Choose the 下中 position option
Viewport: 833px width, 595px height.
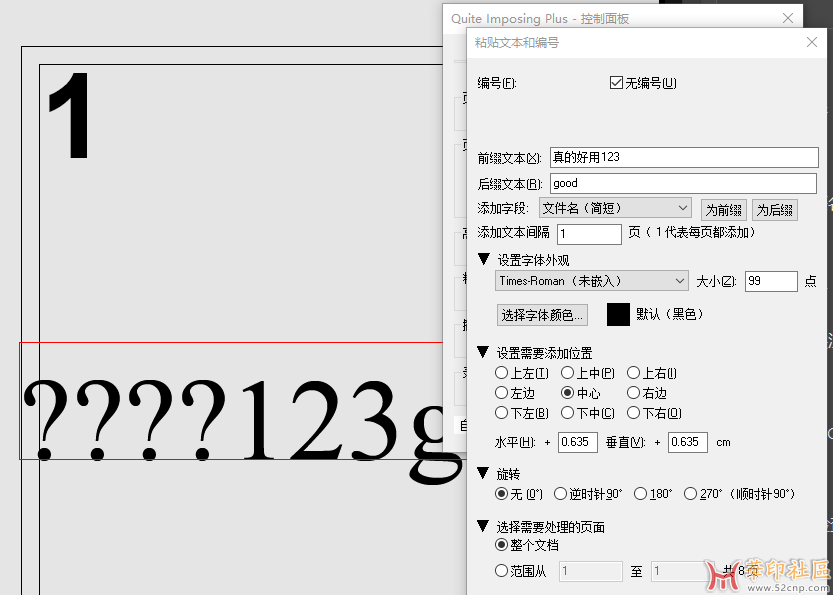568,413
